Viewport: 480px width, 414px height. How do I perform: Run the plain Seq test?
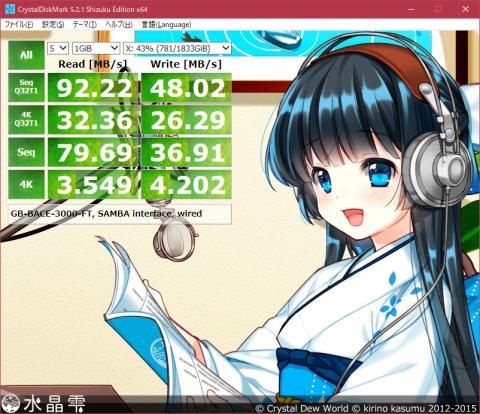pyautogui.click(x=26, y=152)
